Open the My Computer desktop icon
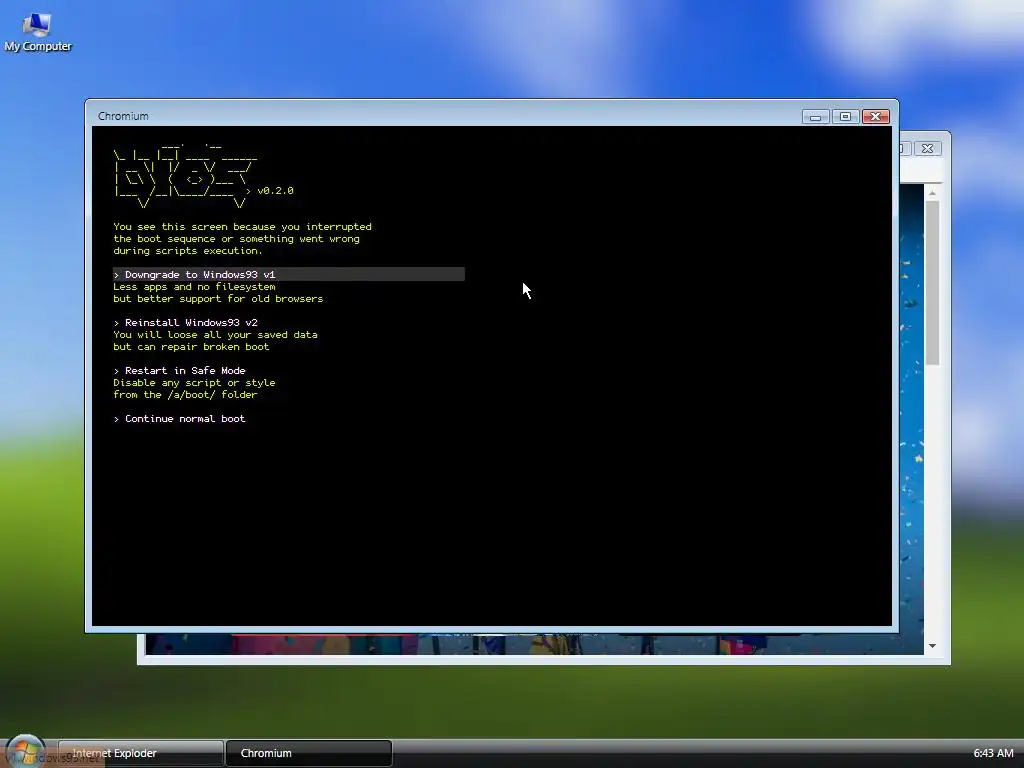 [x=37, y=32]
